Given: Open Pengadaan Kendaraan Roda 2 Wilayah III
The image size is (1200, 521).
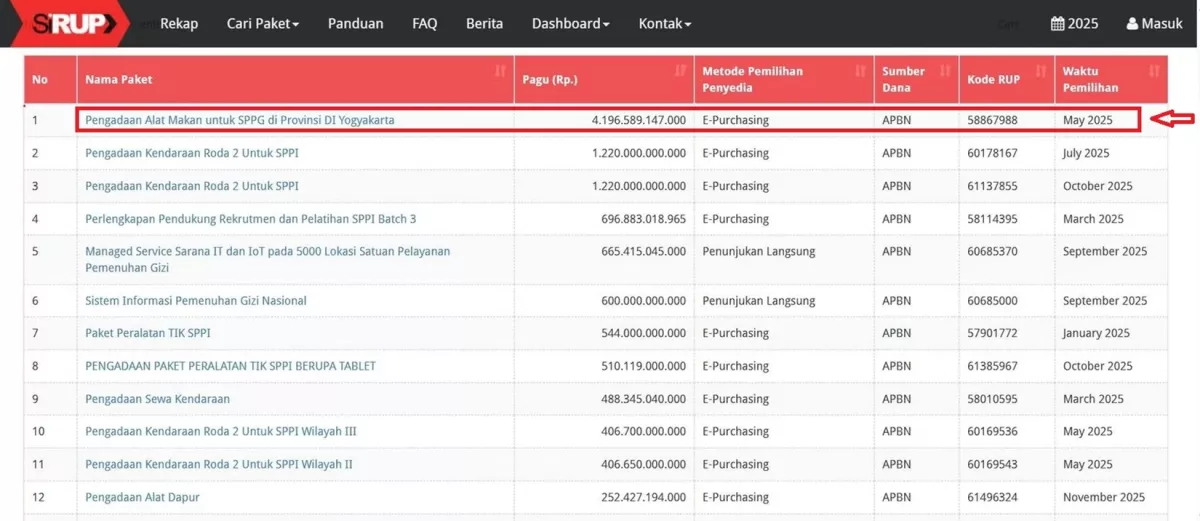Looking at the screenshot, I should point(221,431).
